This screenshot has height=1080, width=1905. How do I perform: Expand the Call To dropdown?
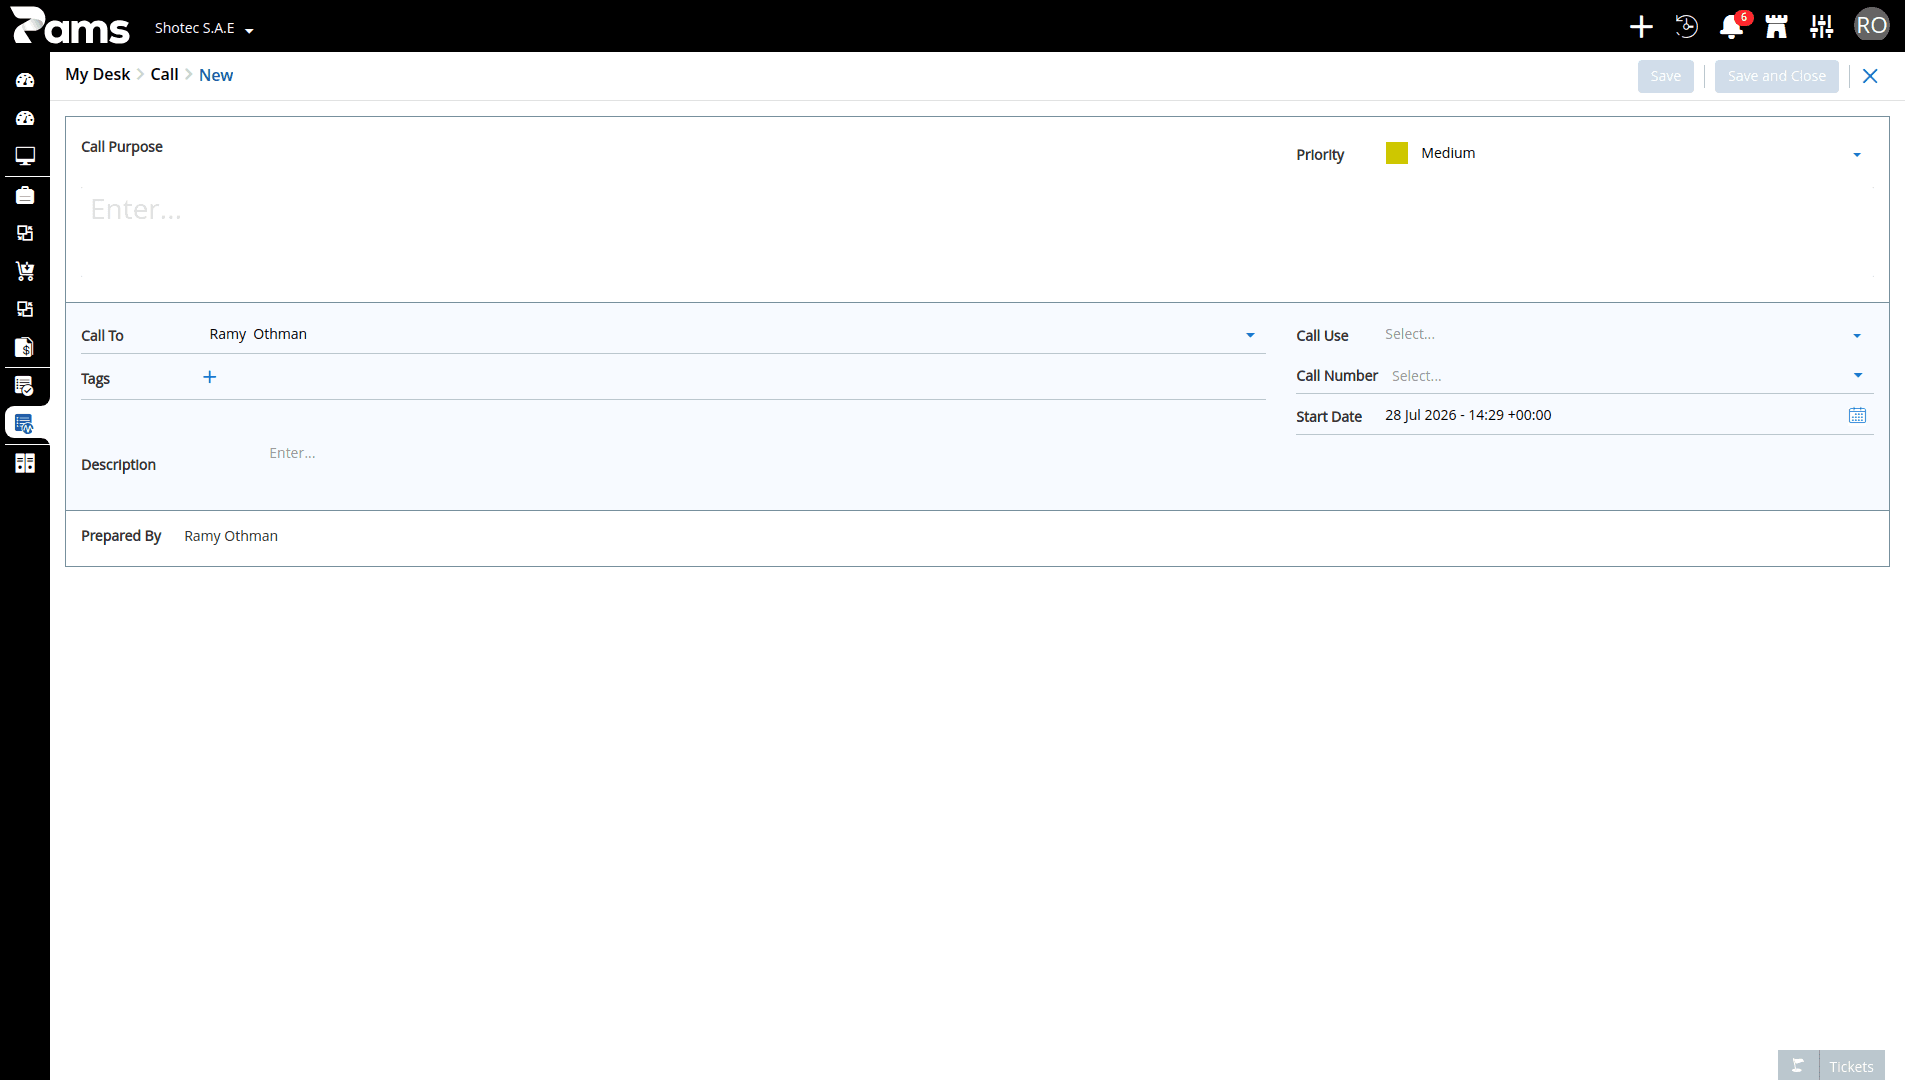1250,335
